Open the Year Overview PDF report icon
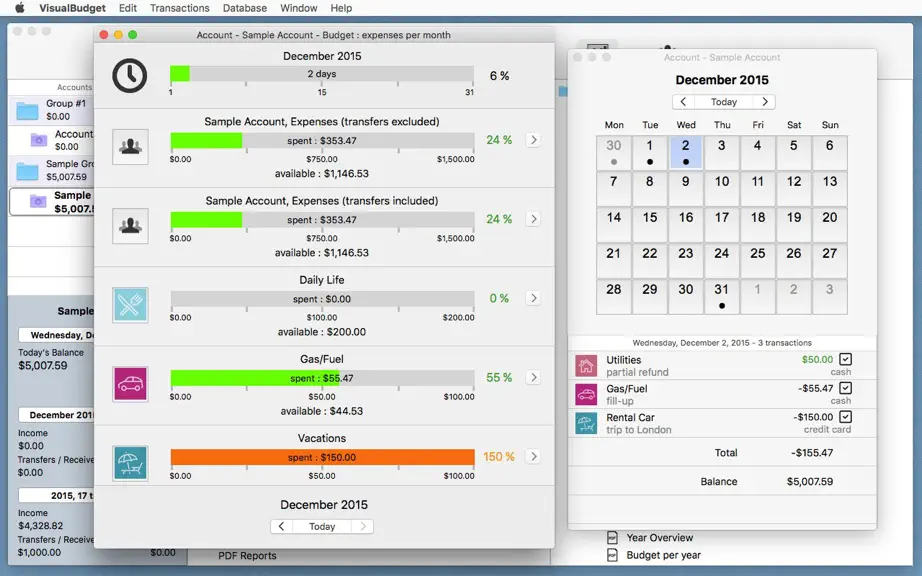 612,538
